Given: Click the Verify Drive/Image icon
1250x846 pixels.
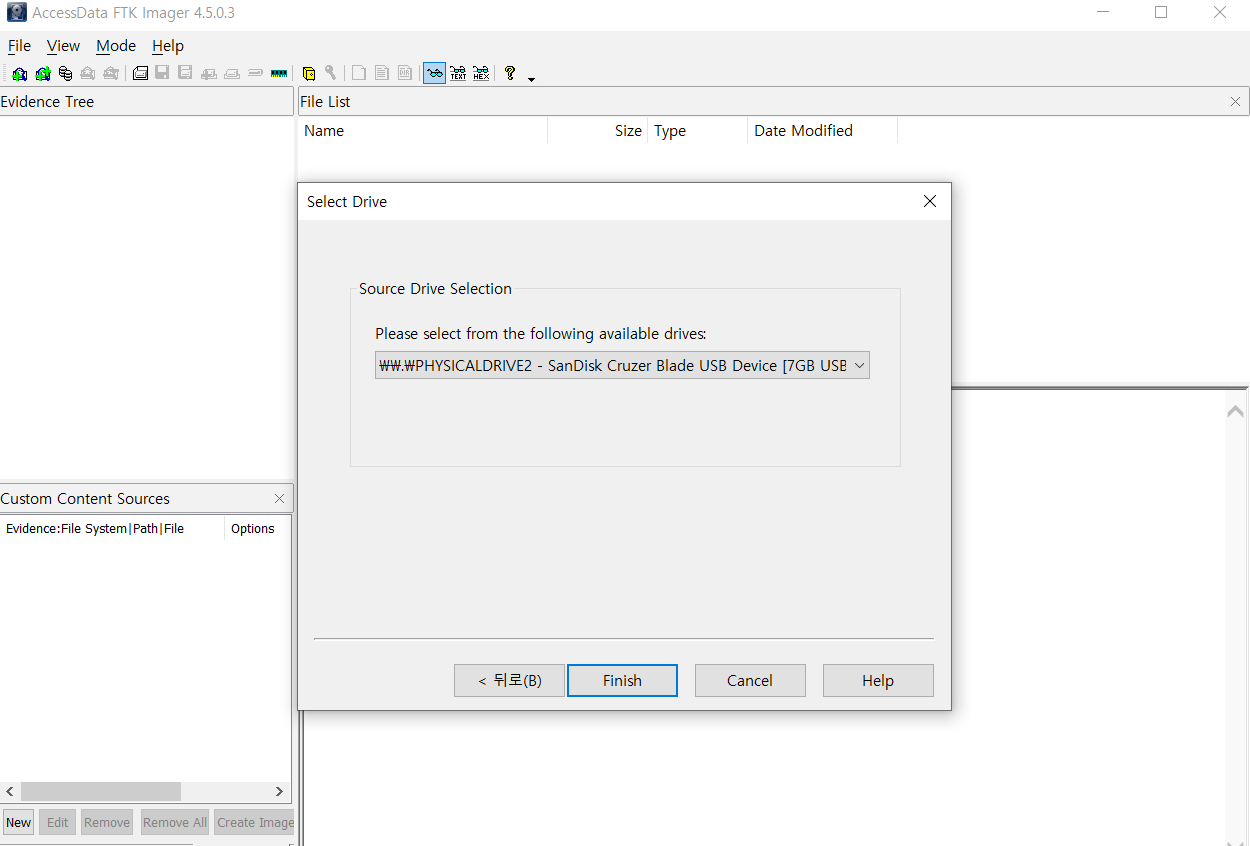Looking at the screenshot, I should [x=255, y=73].
